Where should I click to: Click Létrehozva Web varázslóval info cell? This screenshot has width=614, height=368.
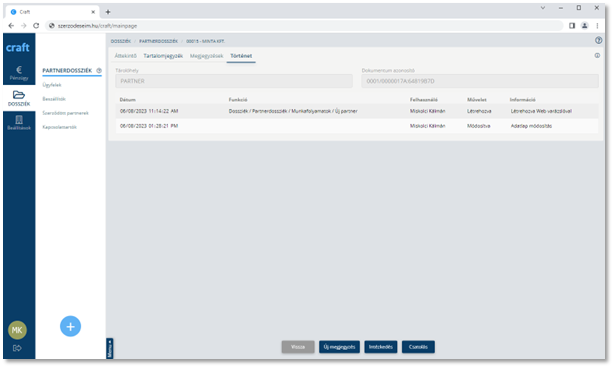541,111
